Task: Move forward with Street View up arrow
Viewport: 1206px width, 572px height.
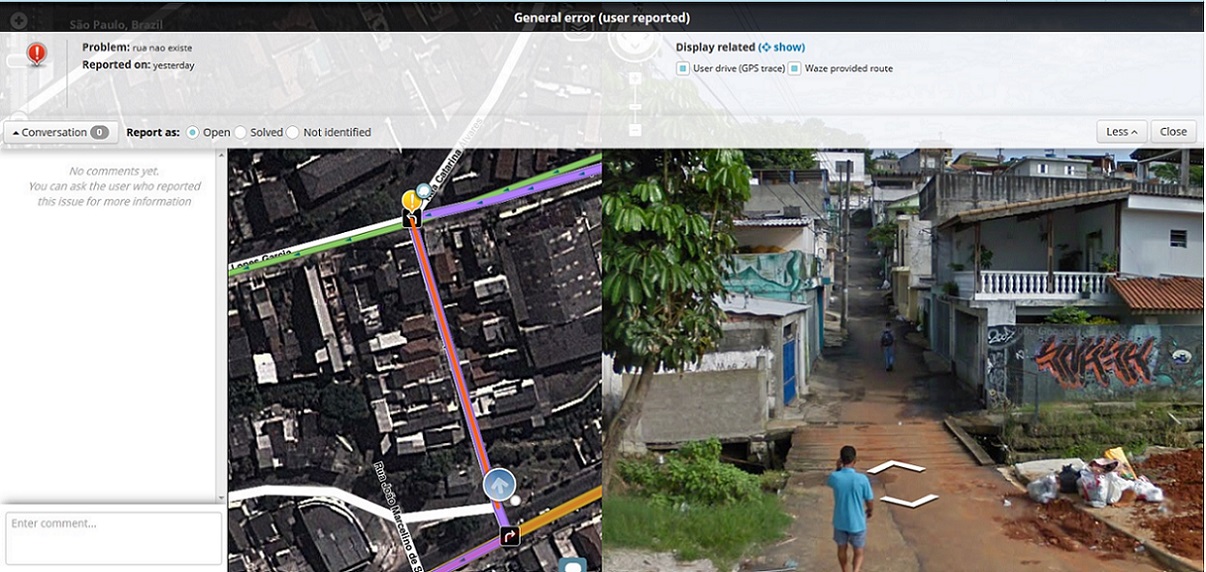Action: point(894,467)
